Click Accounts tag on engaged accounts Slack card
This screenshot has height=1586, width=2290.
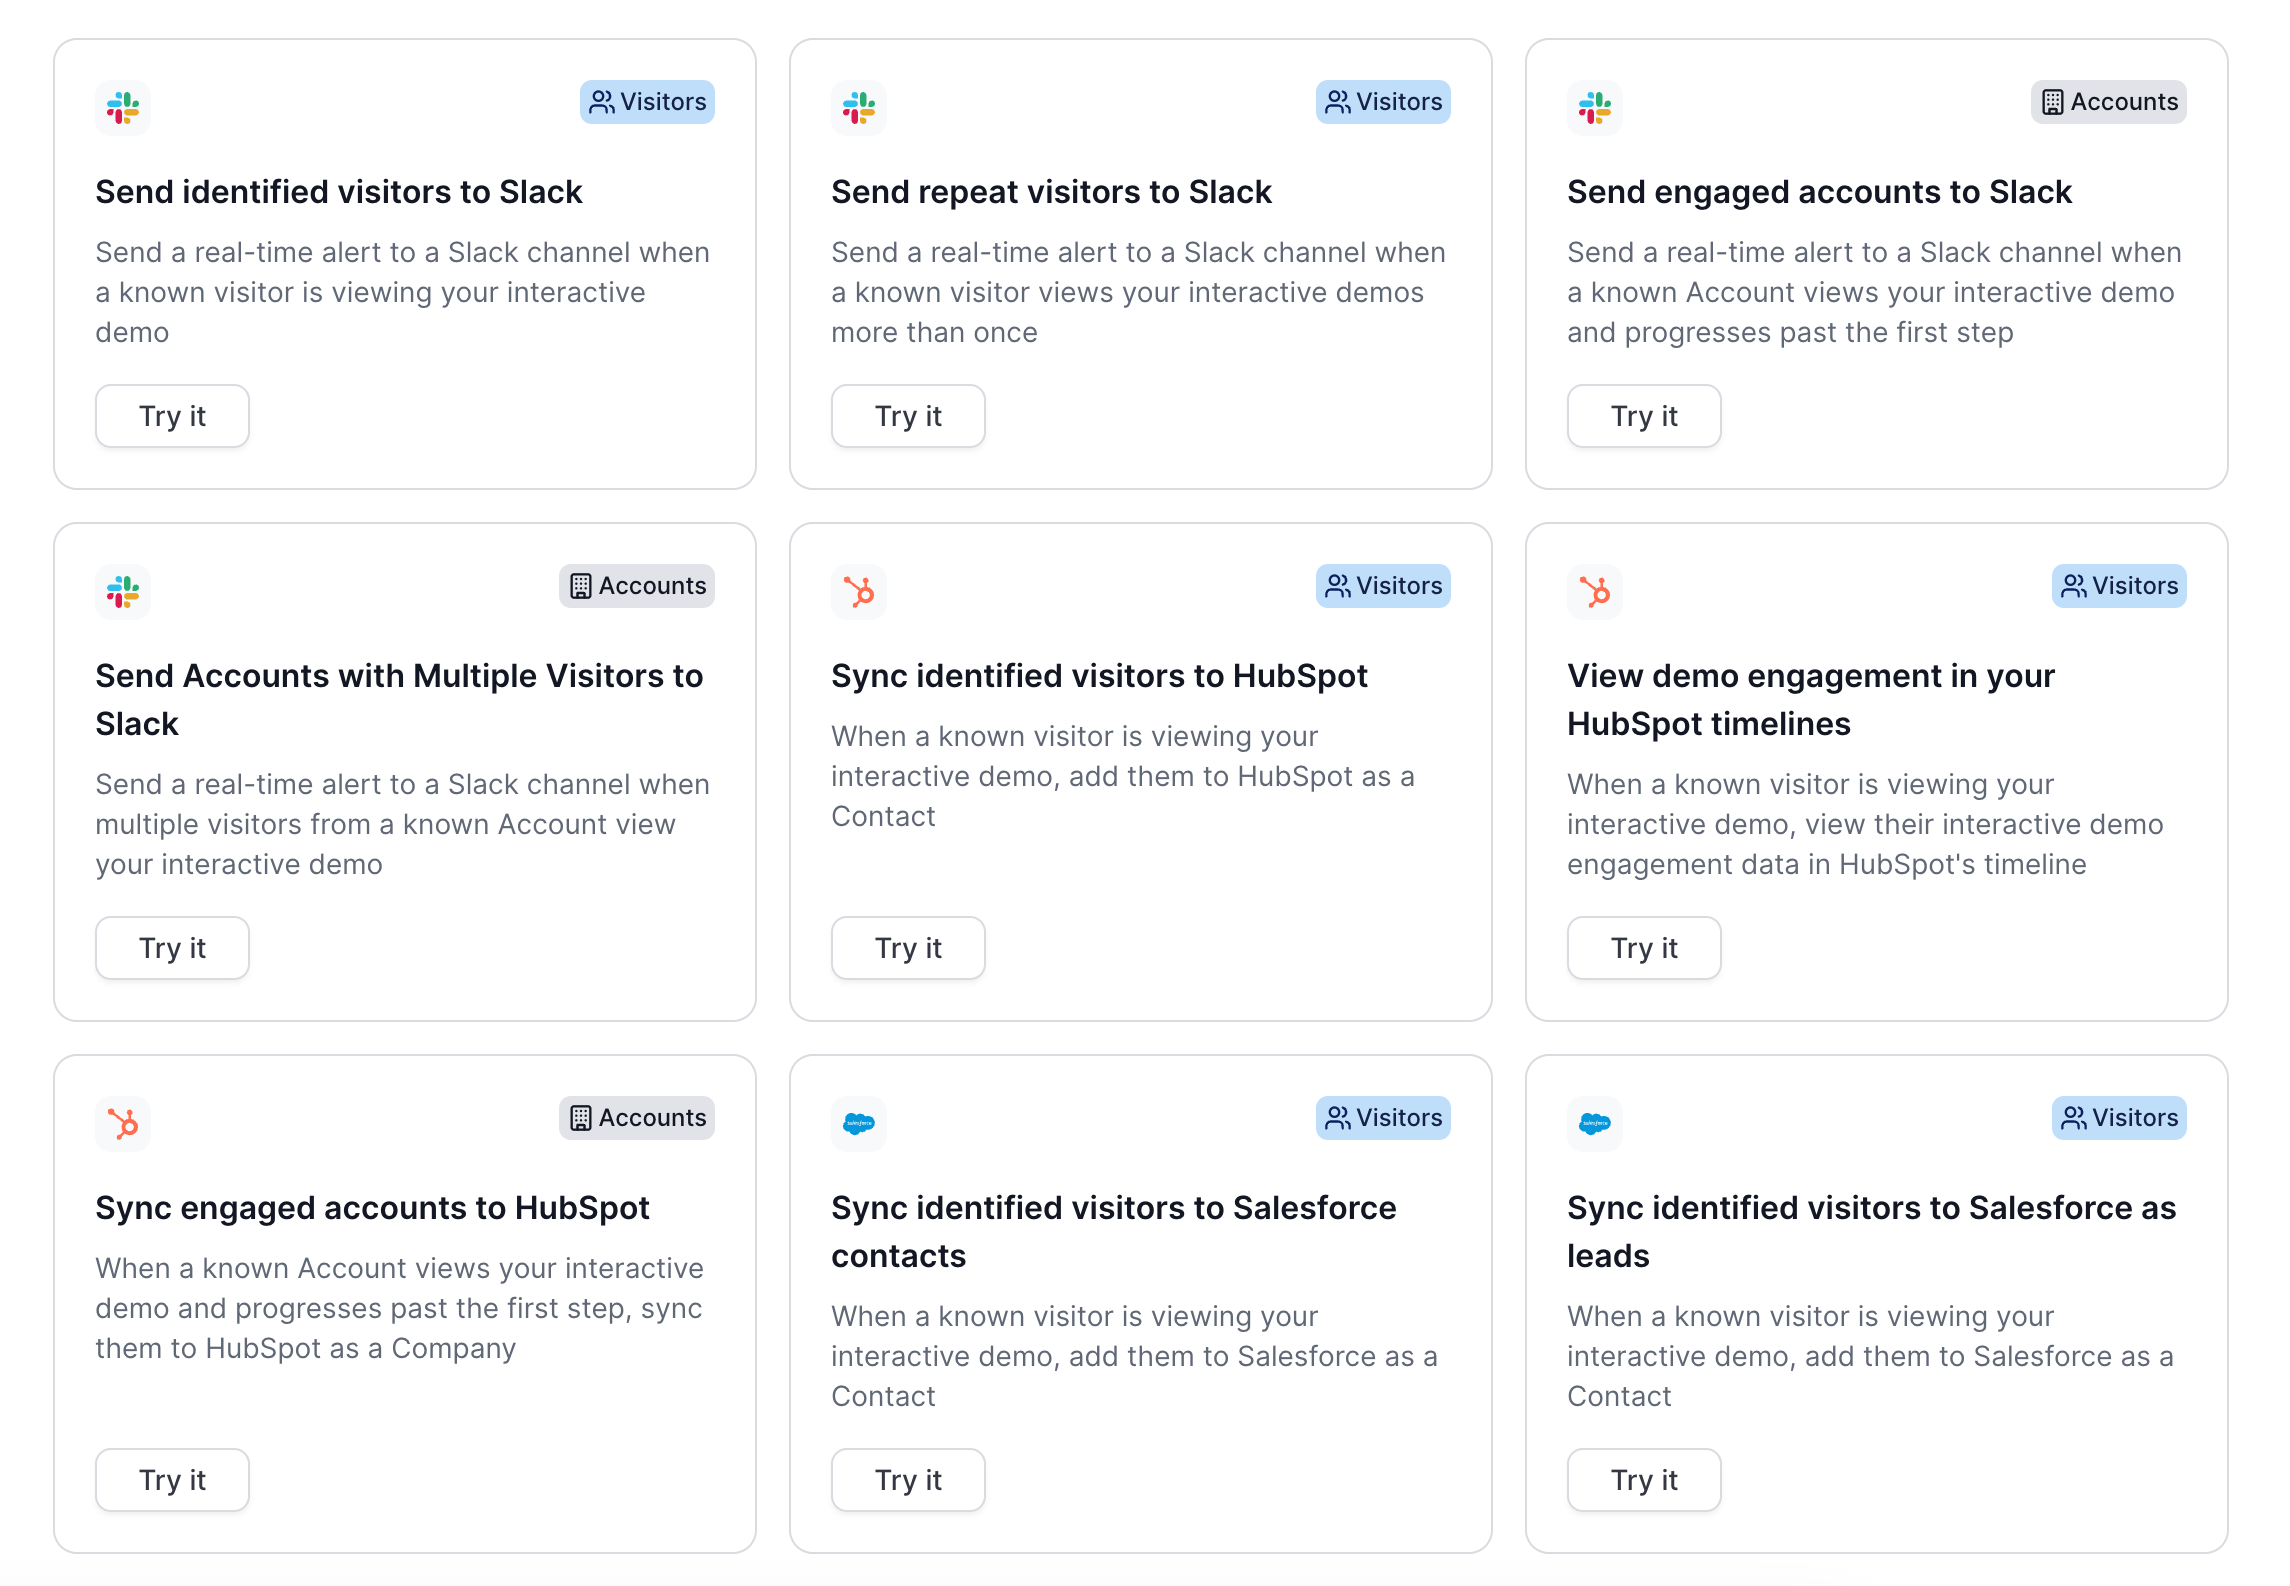(2108, 102)
